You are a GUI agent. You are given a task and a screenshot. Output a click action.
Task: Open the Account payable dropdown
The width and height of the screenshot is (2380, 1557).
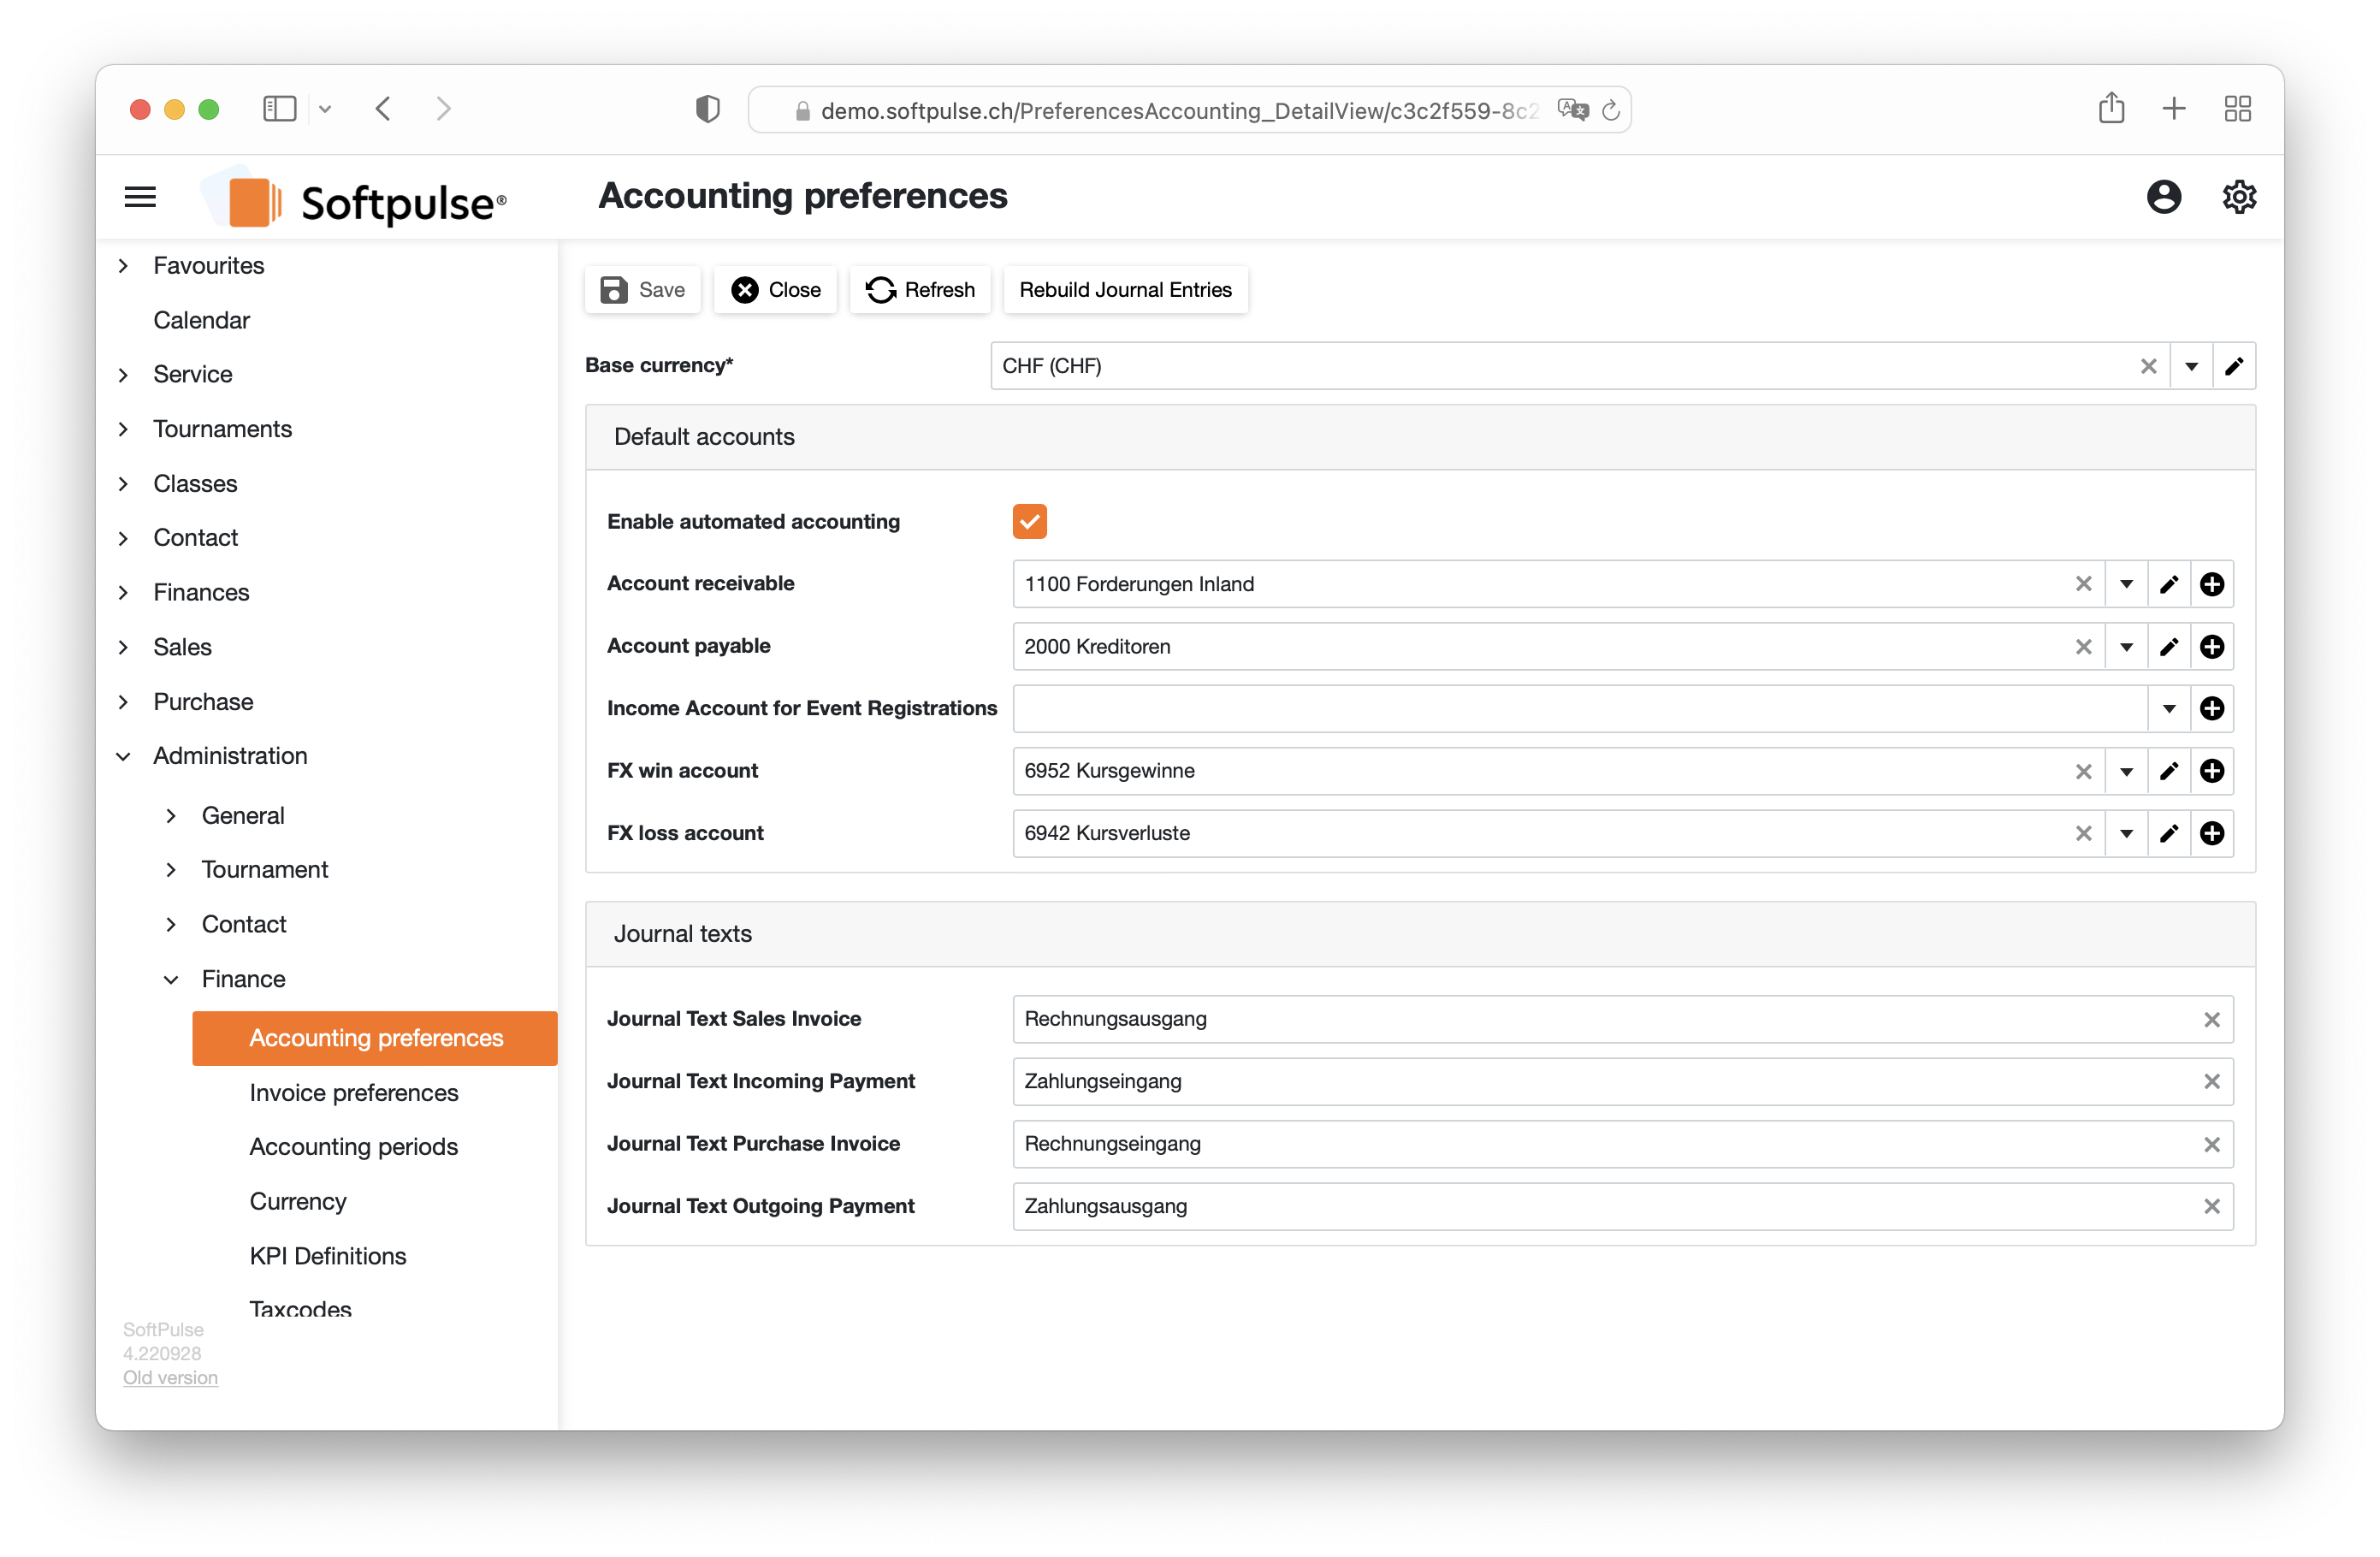tap(2126, 647)
